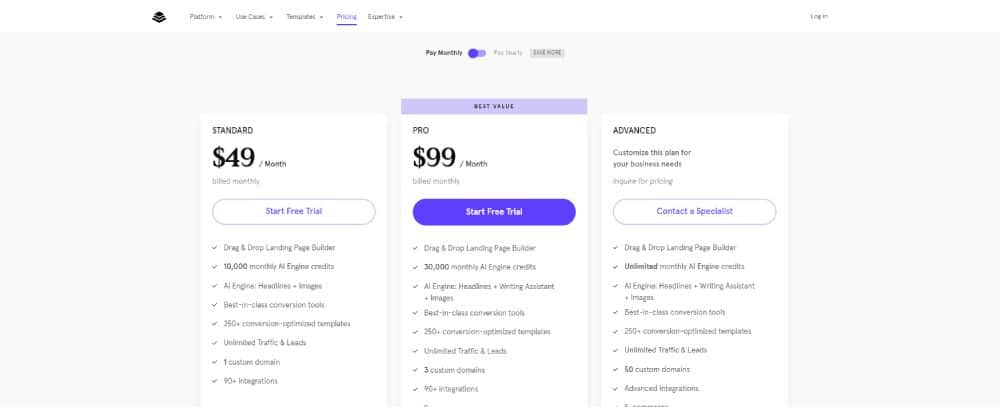Click checkmark next to 30,000 monthly AI credits
1000x407 pixels.
416,267
